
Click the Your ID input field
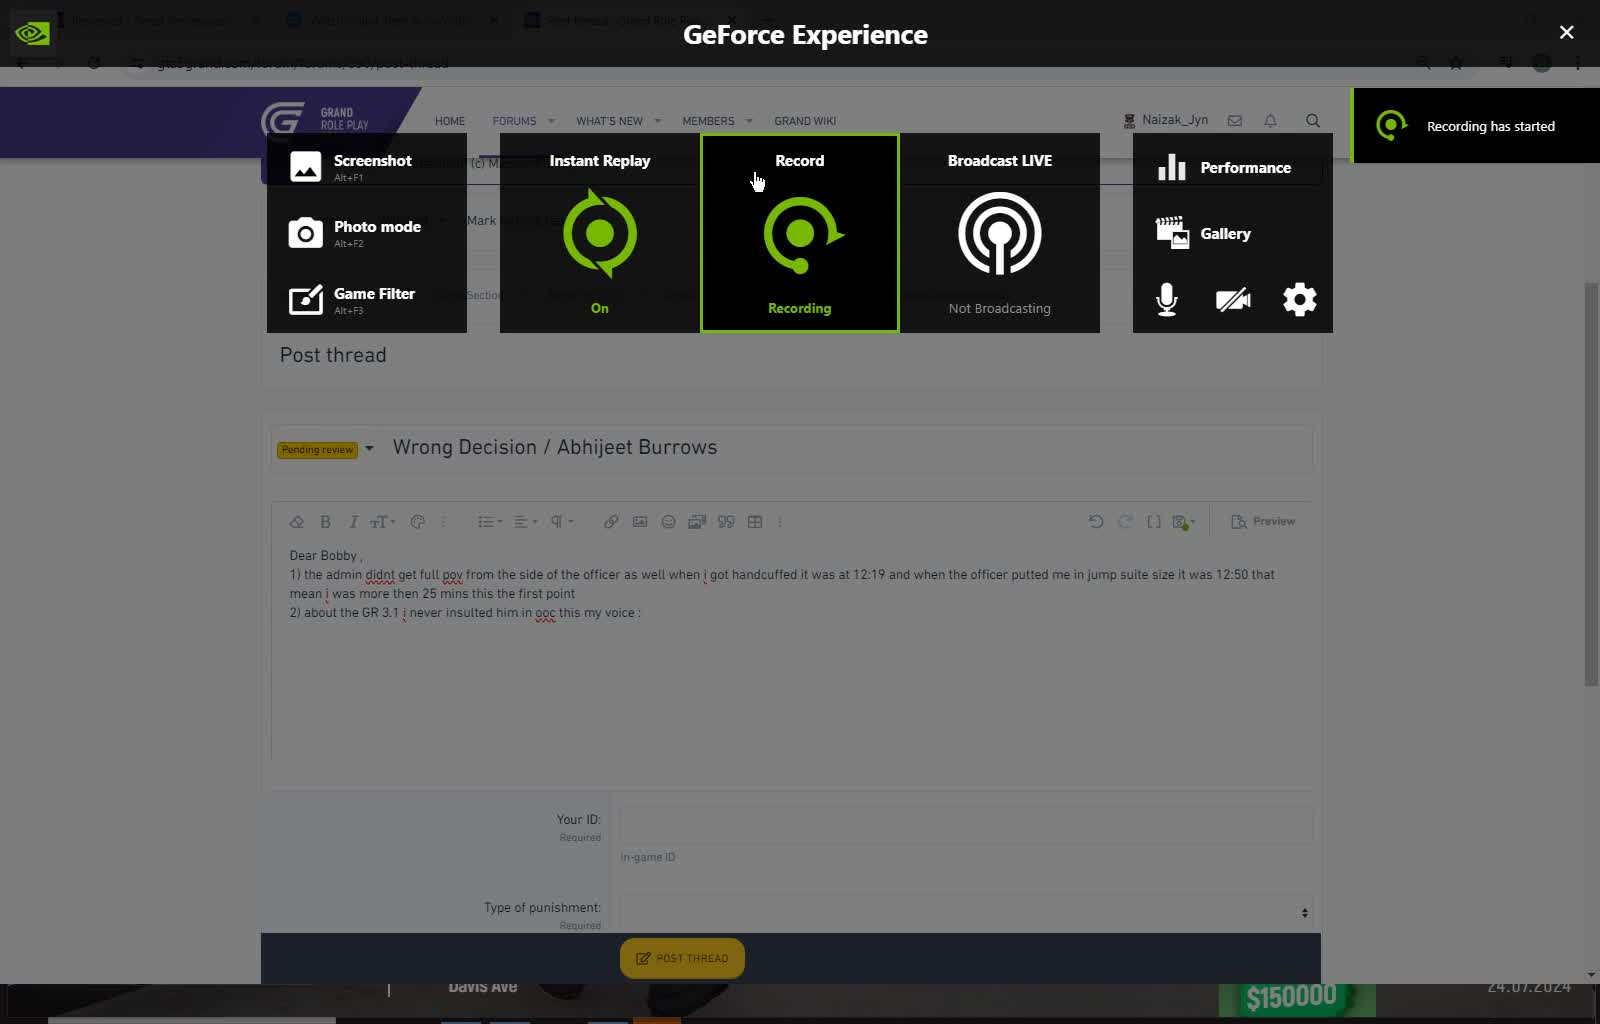pyautogui.click(x=963, y=825)
